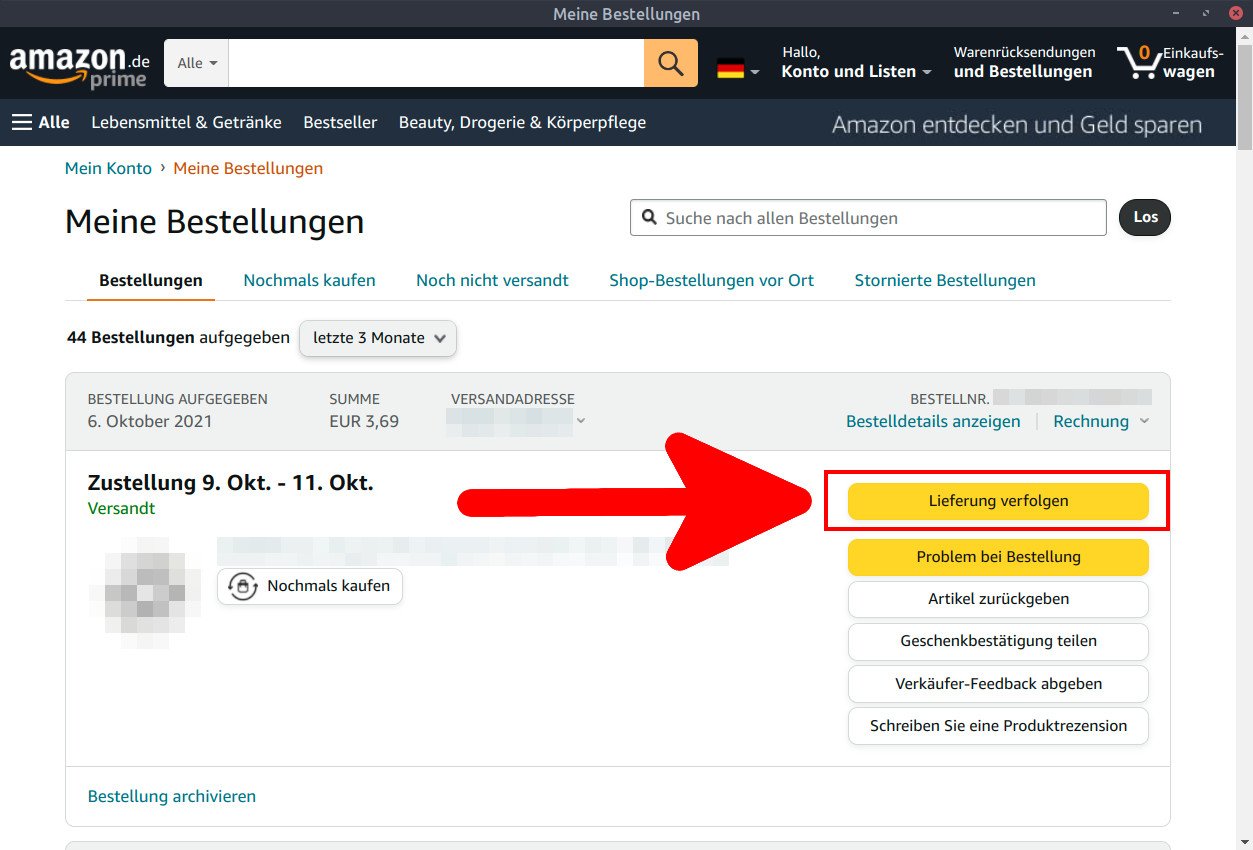Click Lieferung verfolgen button

998,501
